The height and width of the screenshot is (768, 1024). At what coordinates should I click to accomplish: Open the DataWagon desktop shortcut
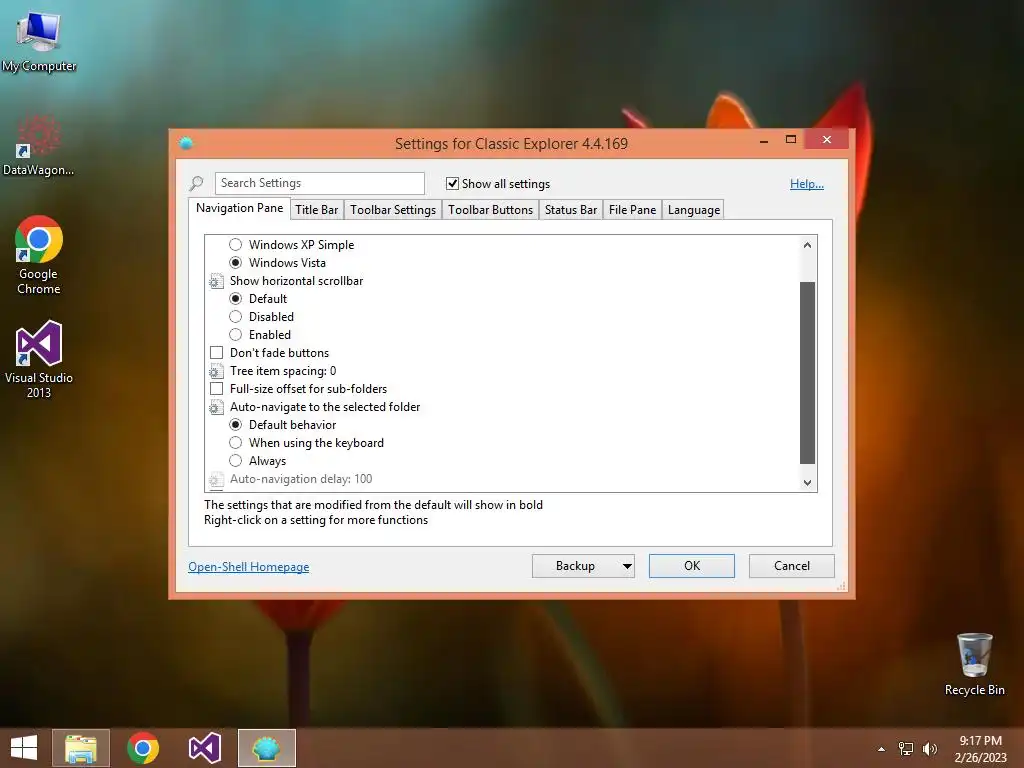click(x=38, y=145)
